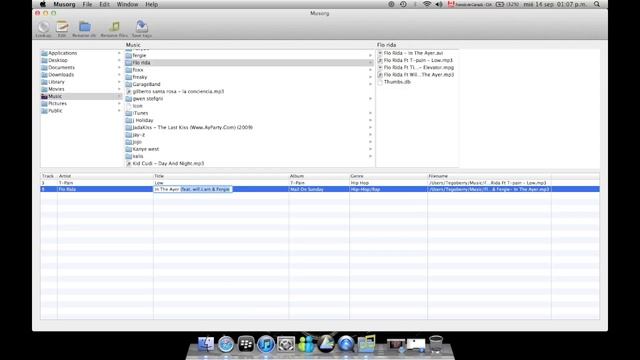
Task: Open the Help menu
Action: (x=151, y=4)
